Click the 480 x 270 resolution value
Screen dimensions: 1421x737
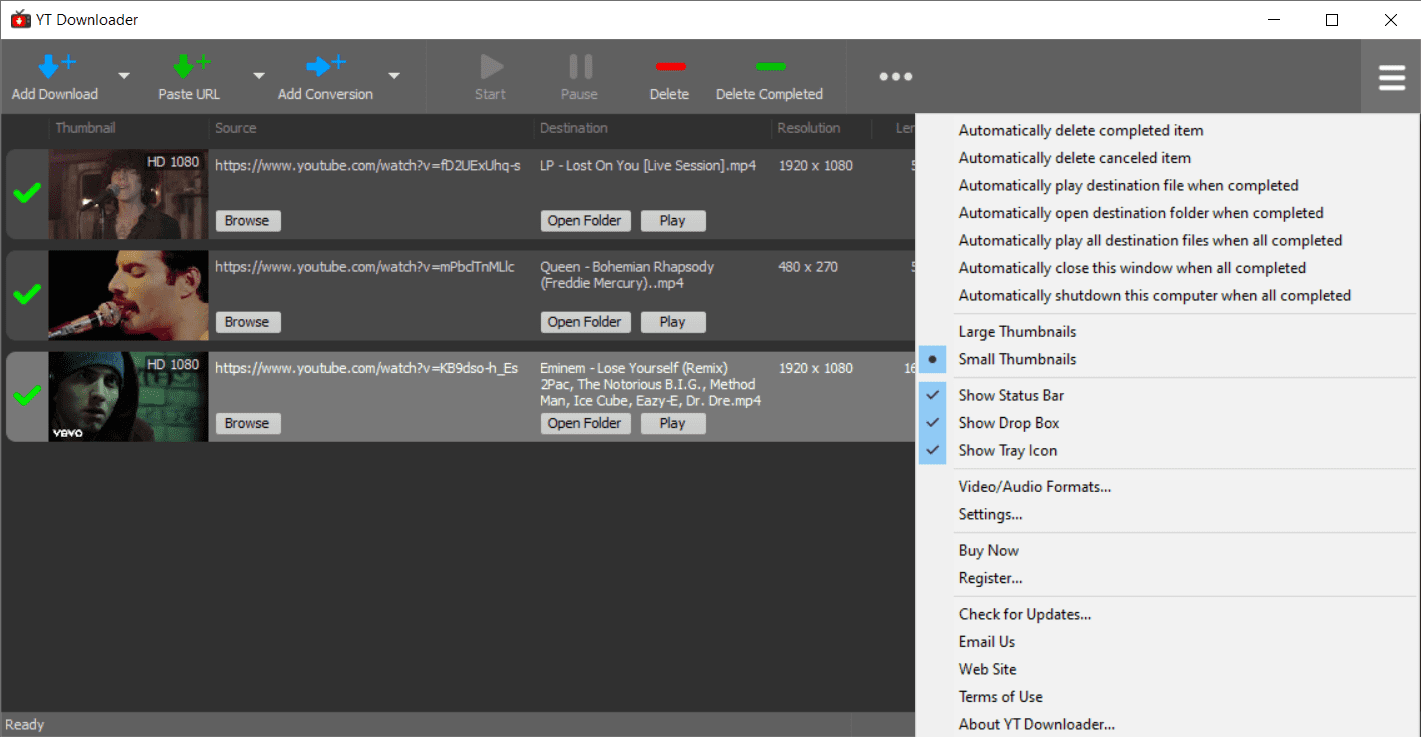(808, 267)
